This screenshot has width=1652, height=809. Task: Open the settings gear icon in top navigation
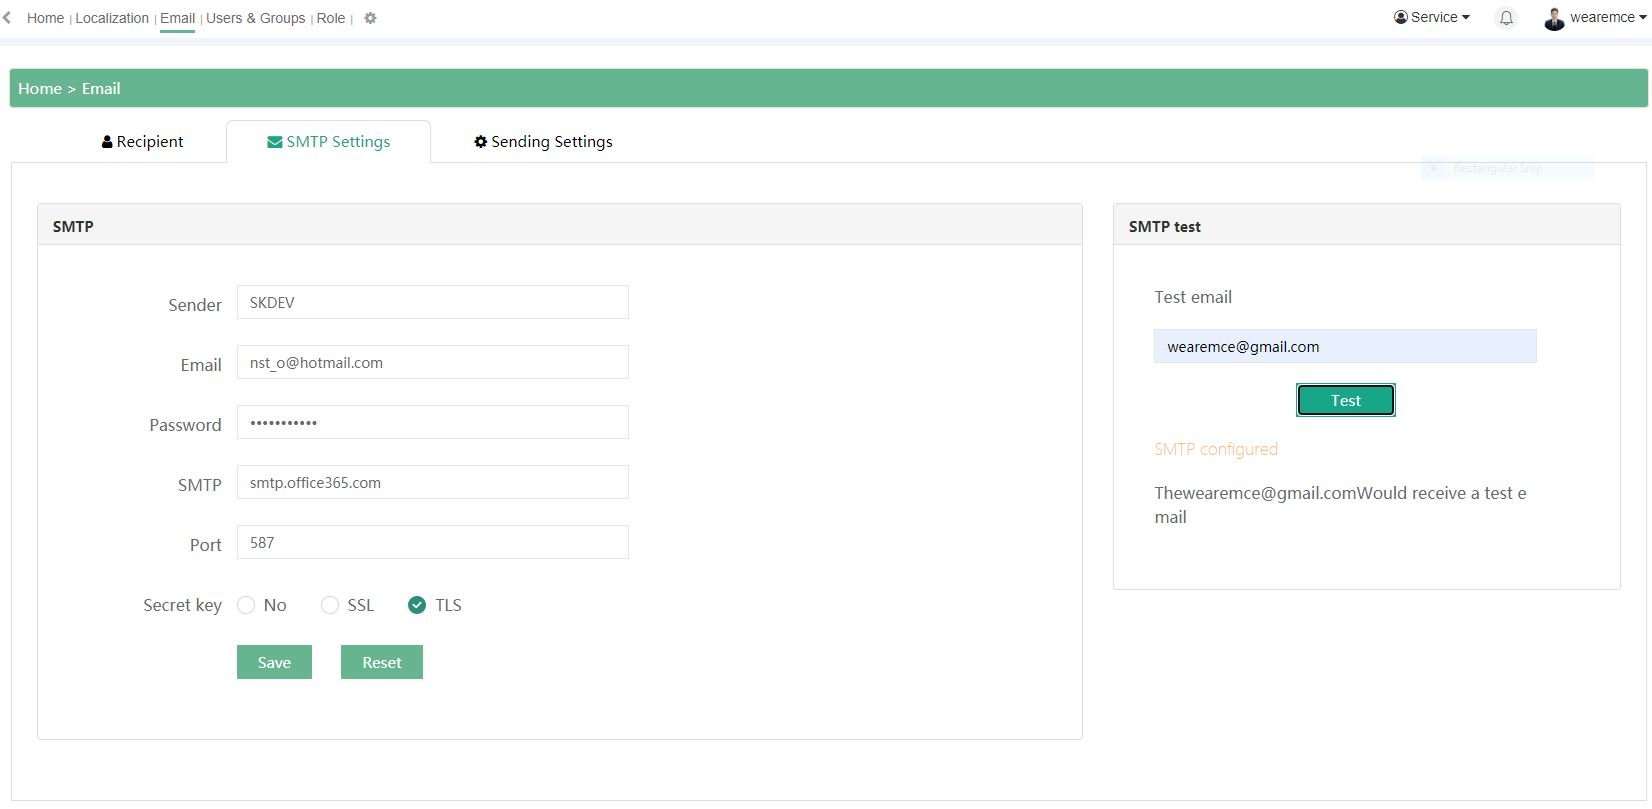370,18
